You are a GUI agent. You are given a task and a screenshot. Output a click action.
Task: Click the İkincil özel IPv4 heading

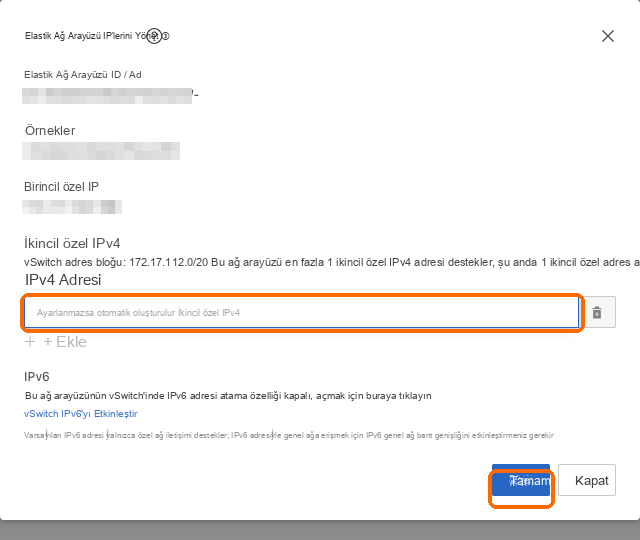pyautogui.click(x=72, y=243)
